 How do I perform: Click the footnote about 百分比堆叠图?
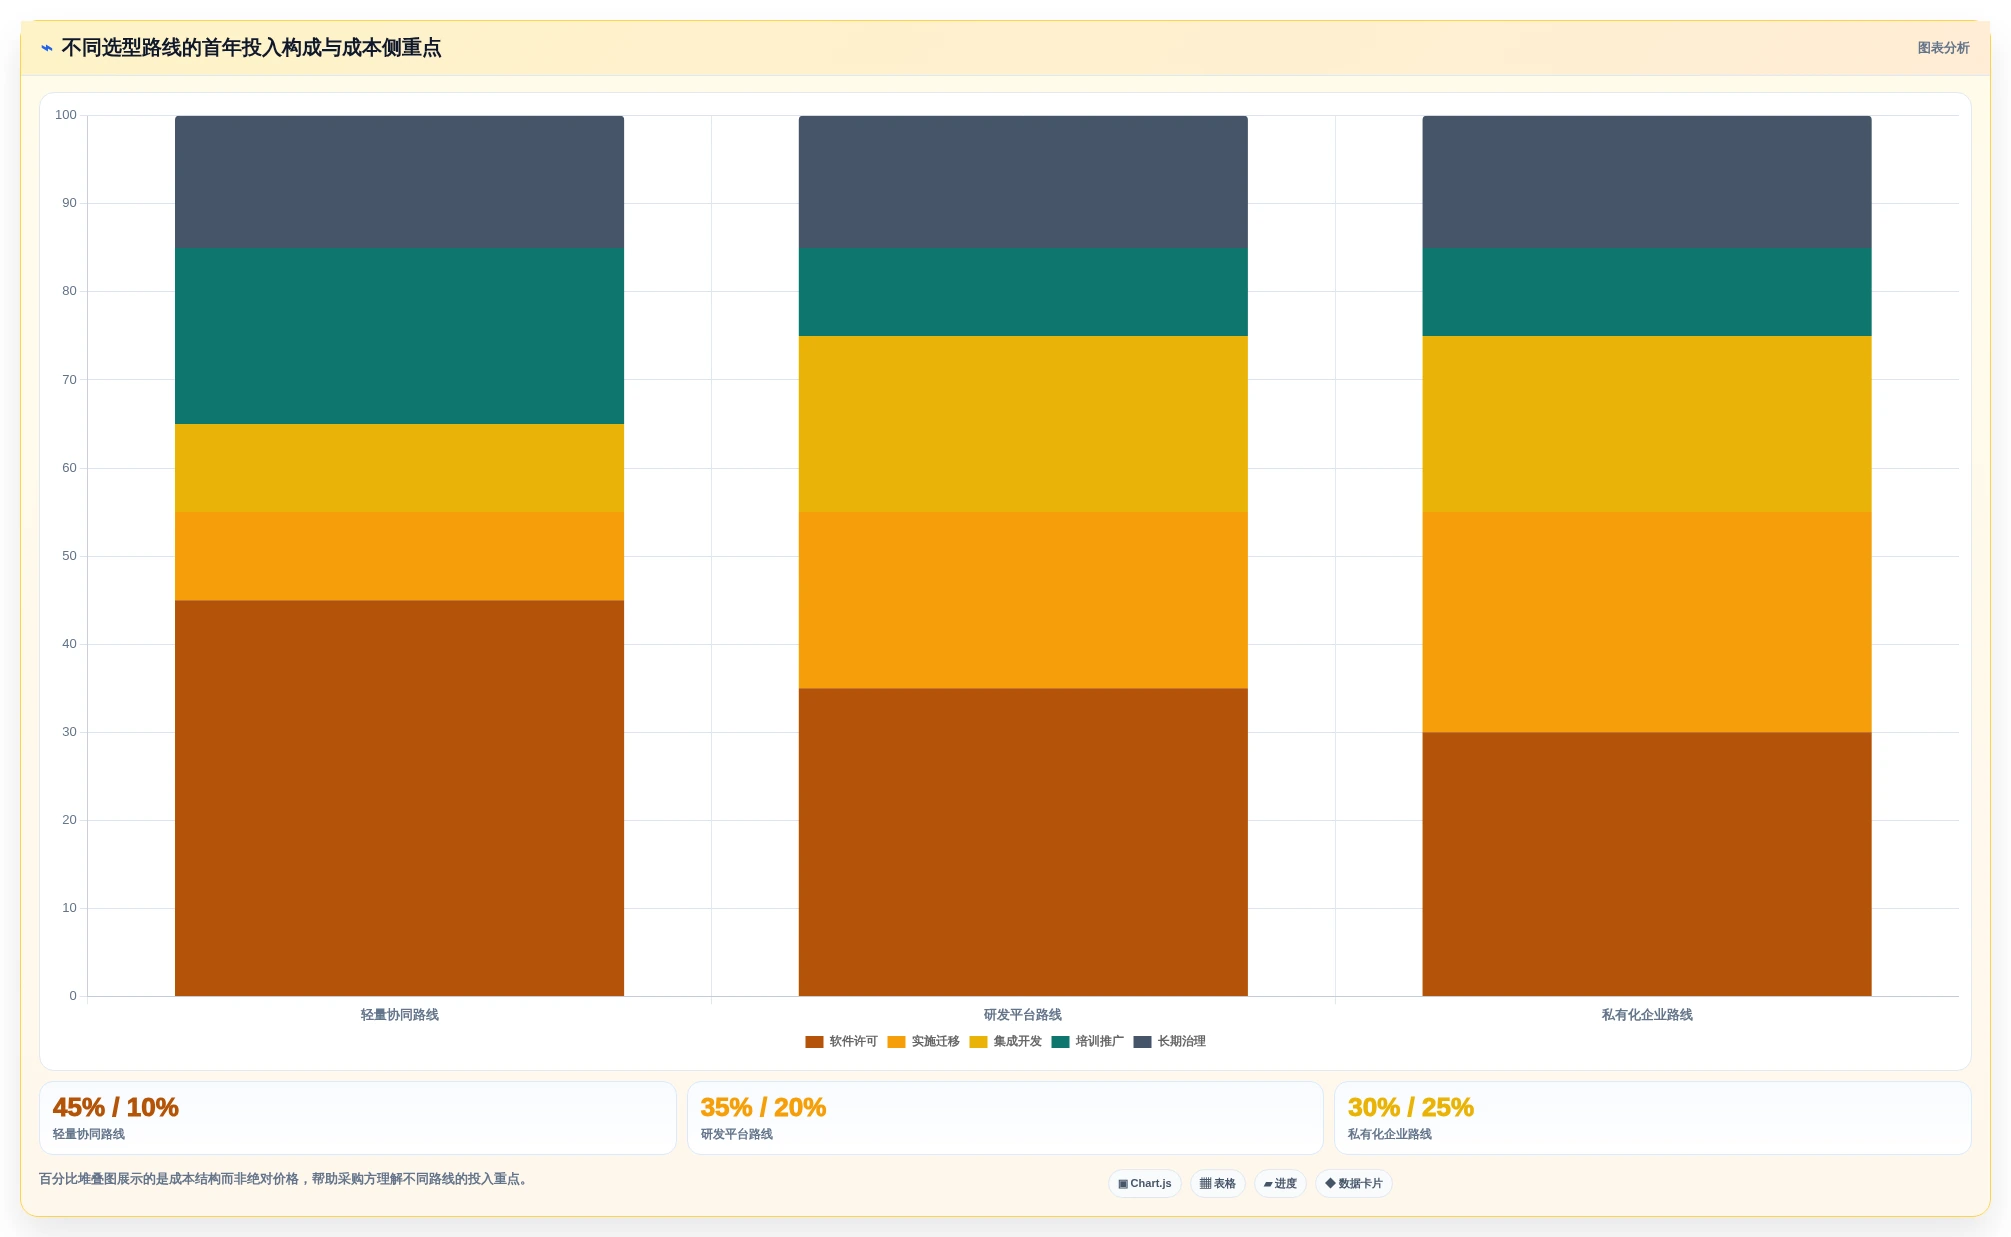(283, 1179)
